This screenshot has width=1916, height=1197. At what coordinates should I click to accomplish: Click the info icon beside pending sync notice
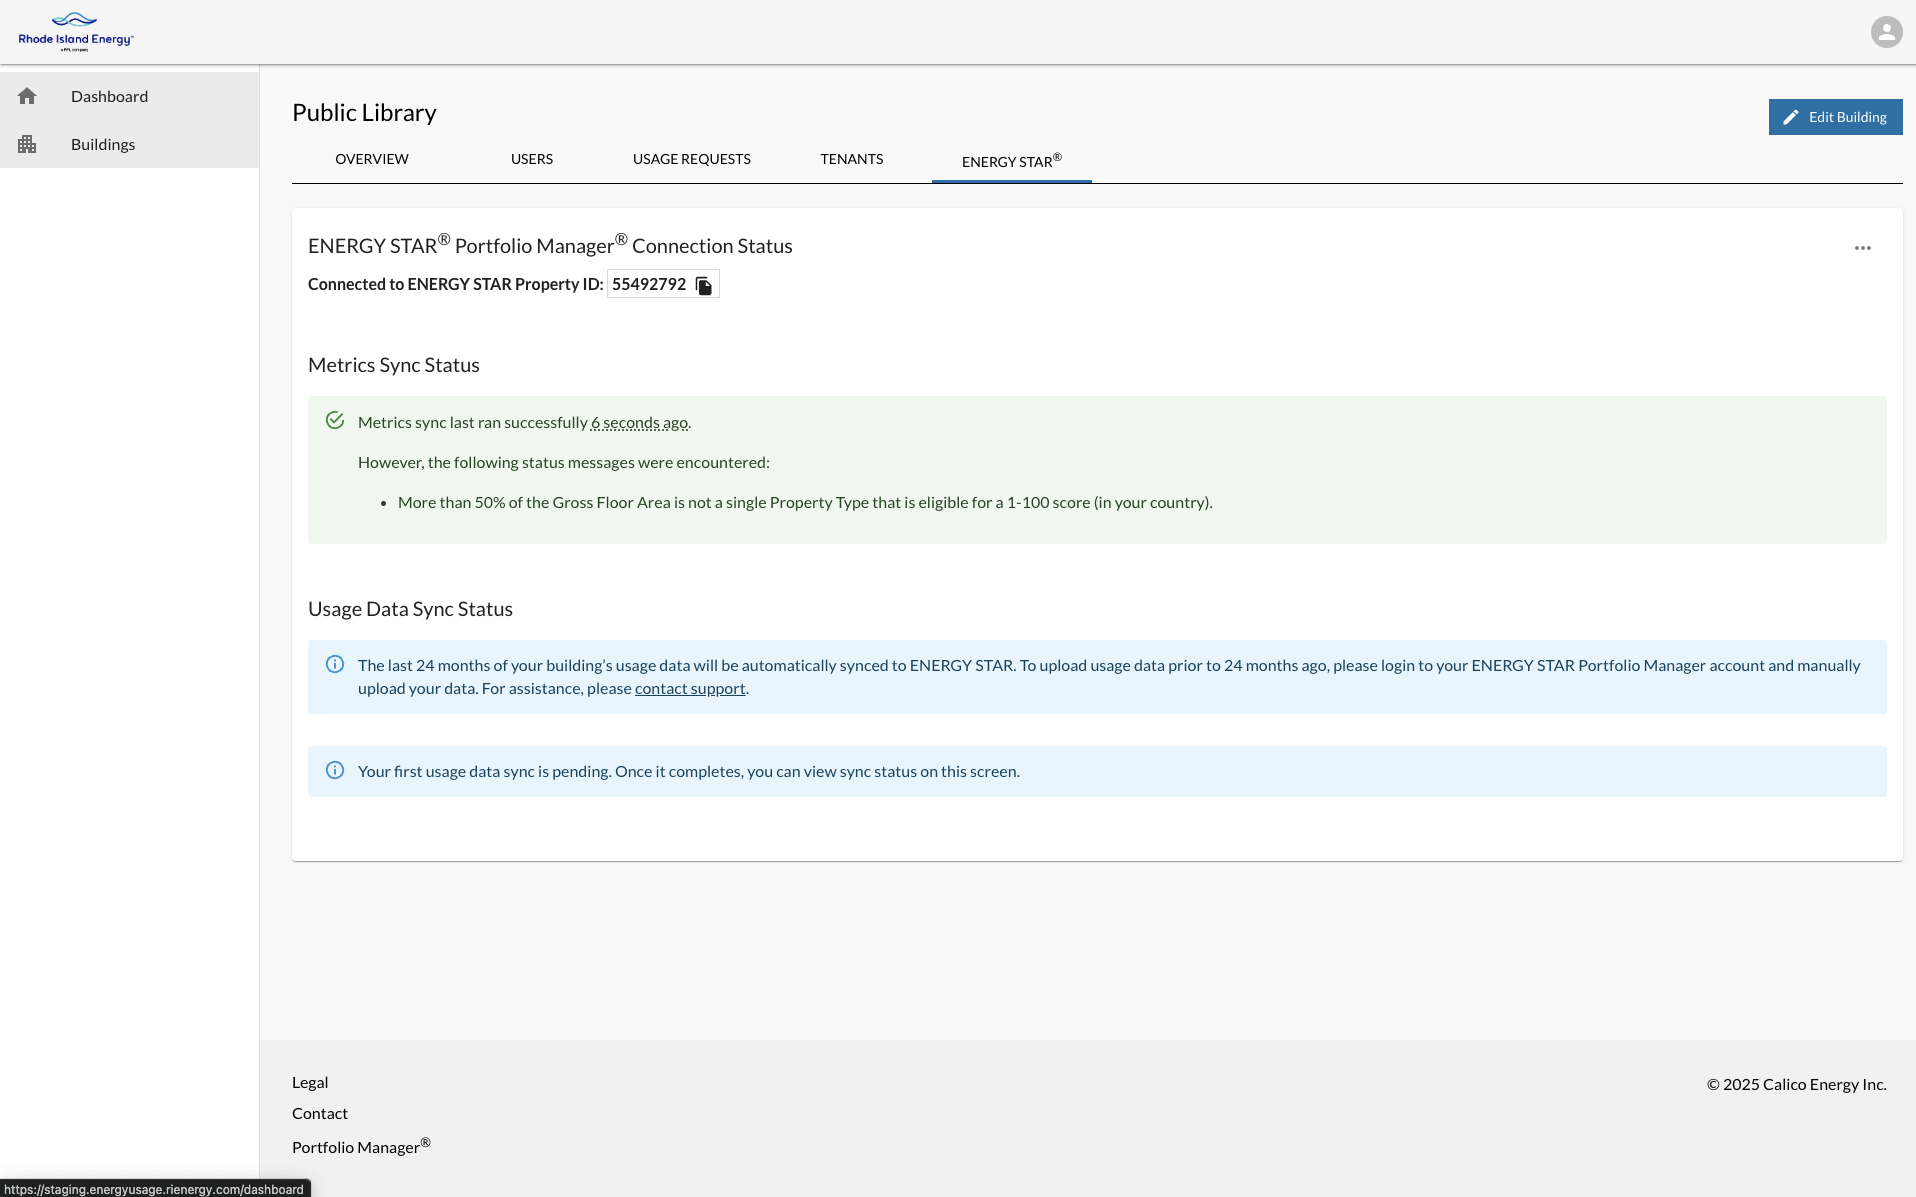point(335,770)
